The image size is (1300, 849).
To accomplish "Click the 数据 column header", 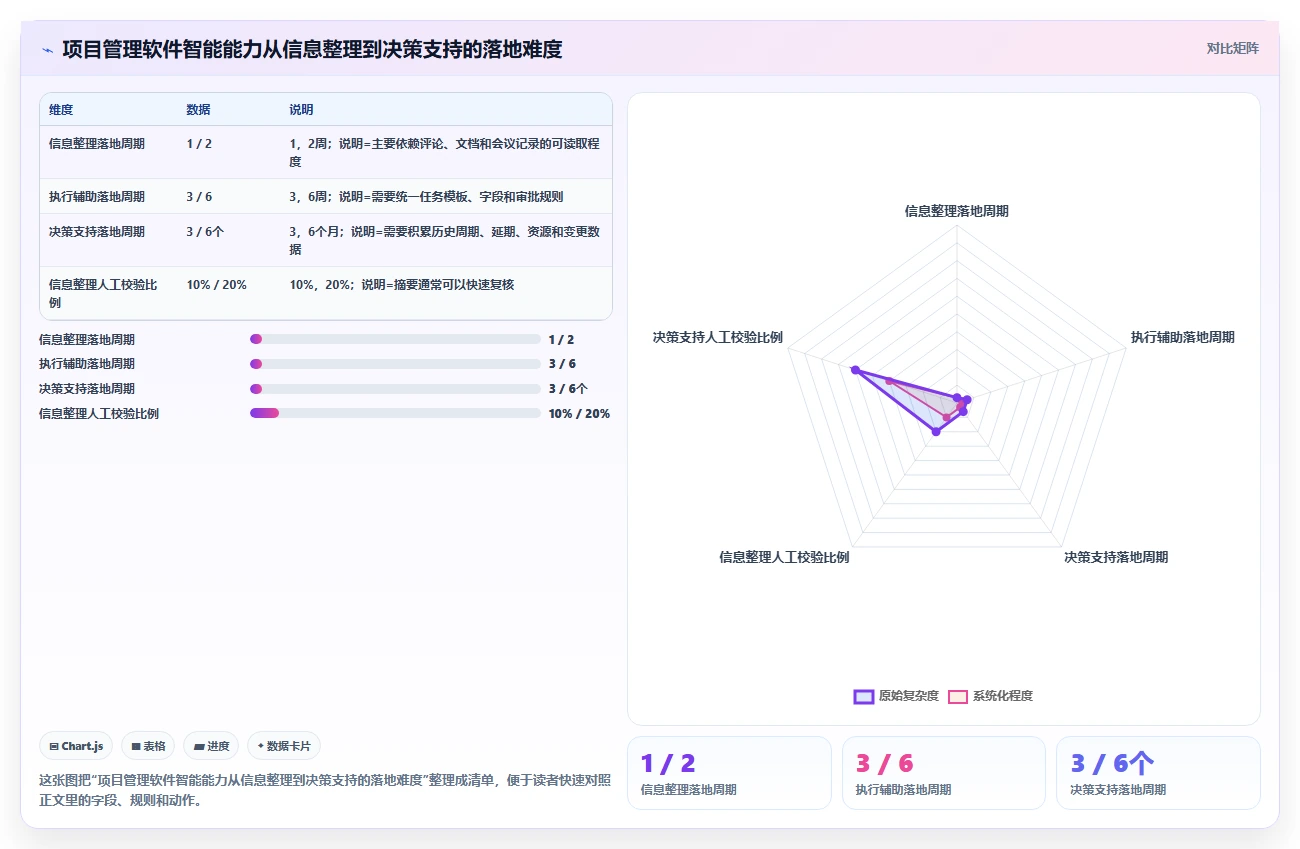I will (198, 110).
